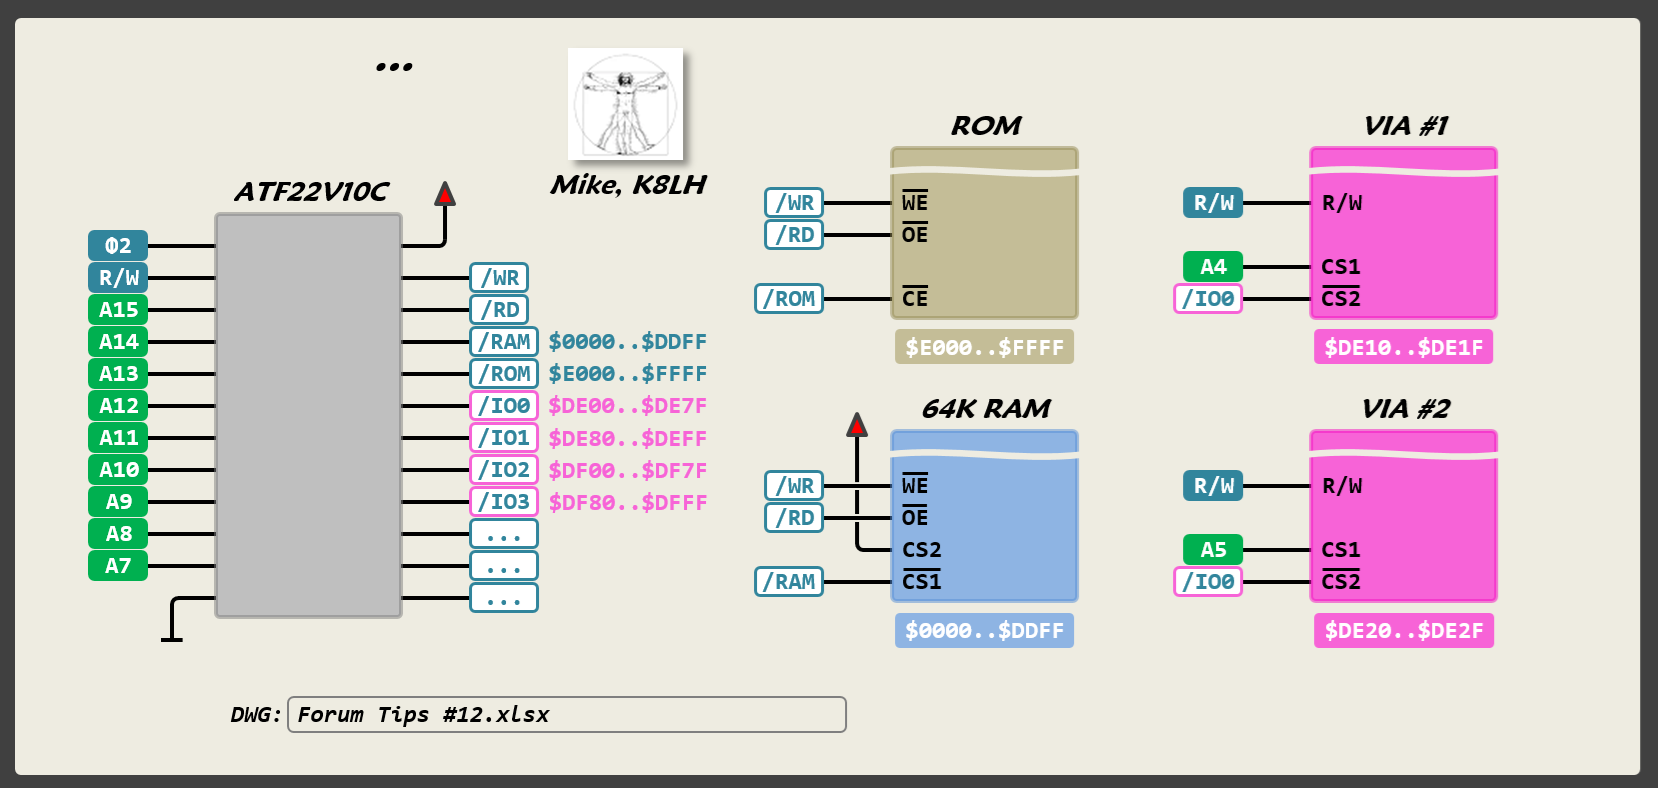
Task: Click the $E000..$FFFF address tag under ROM
Action: coord(984,347)
